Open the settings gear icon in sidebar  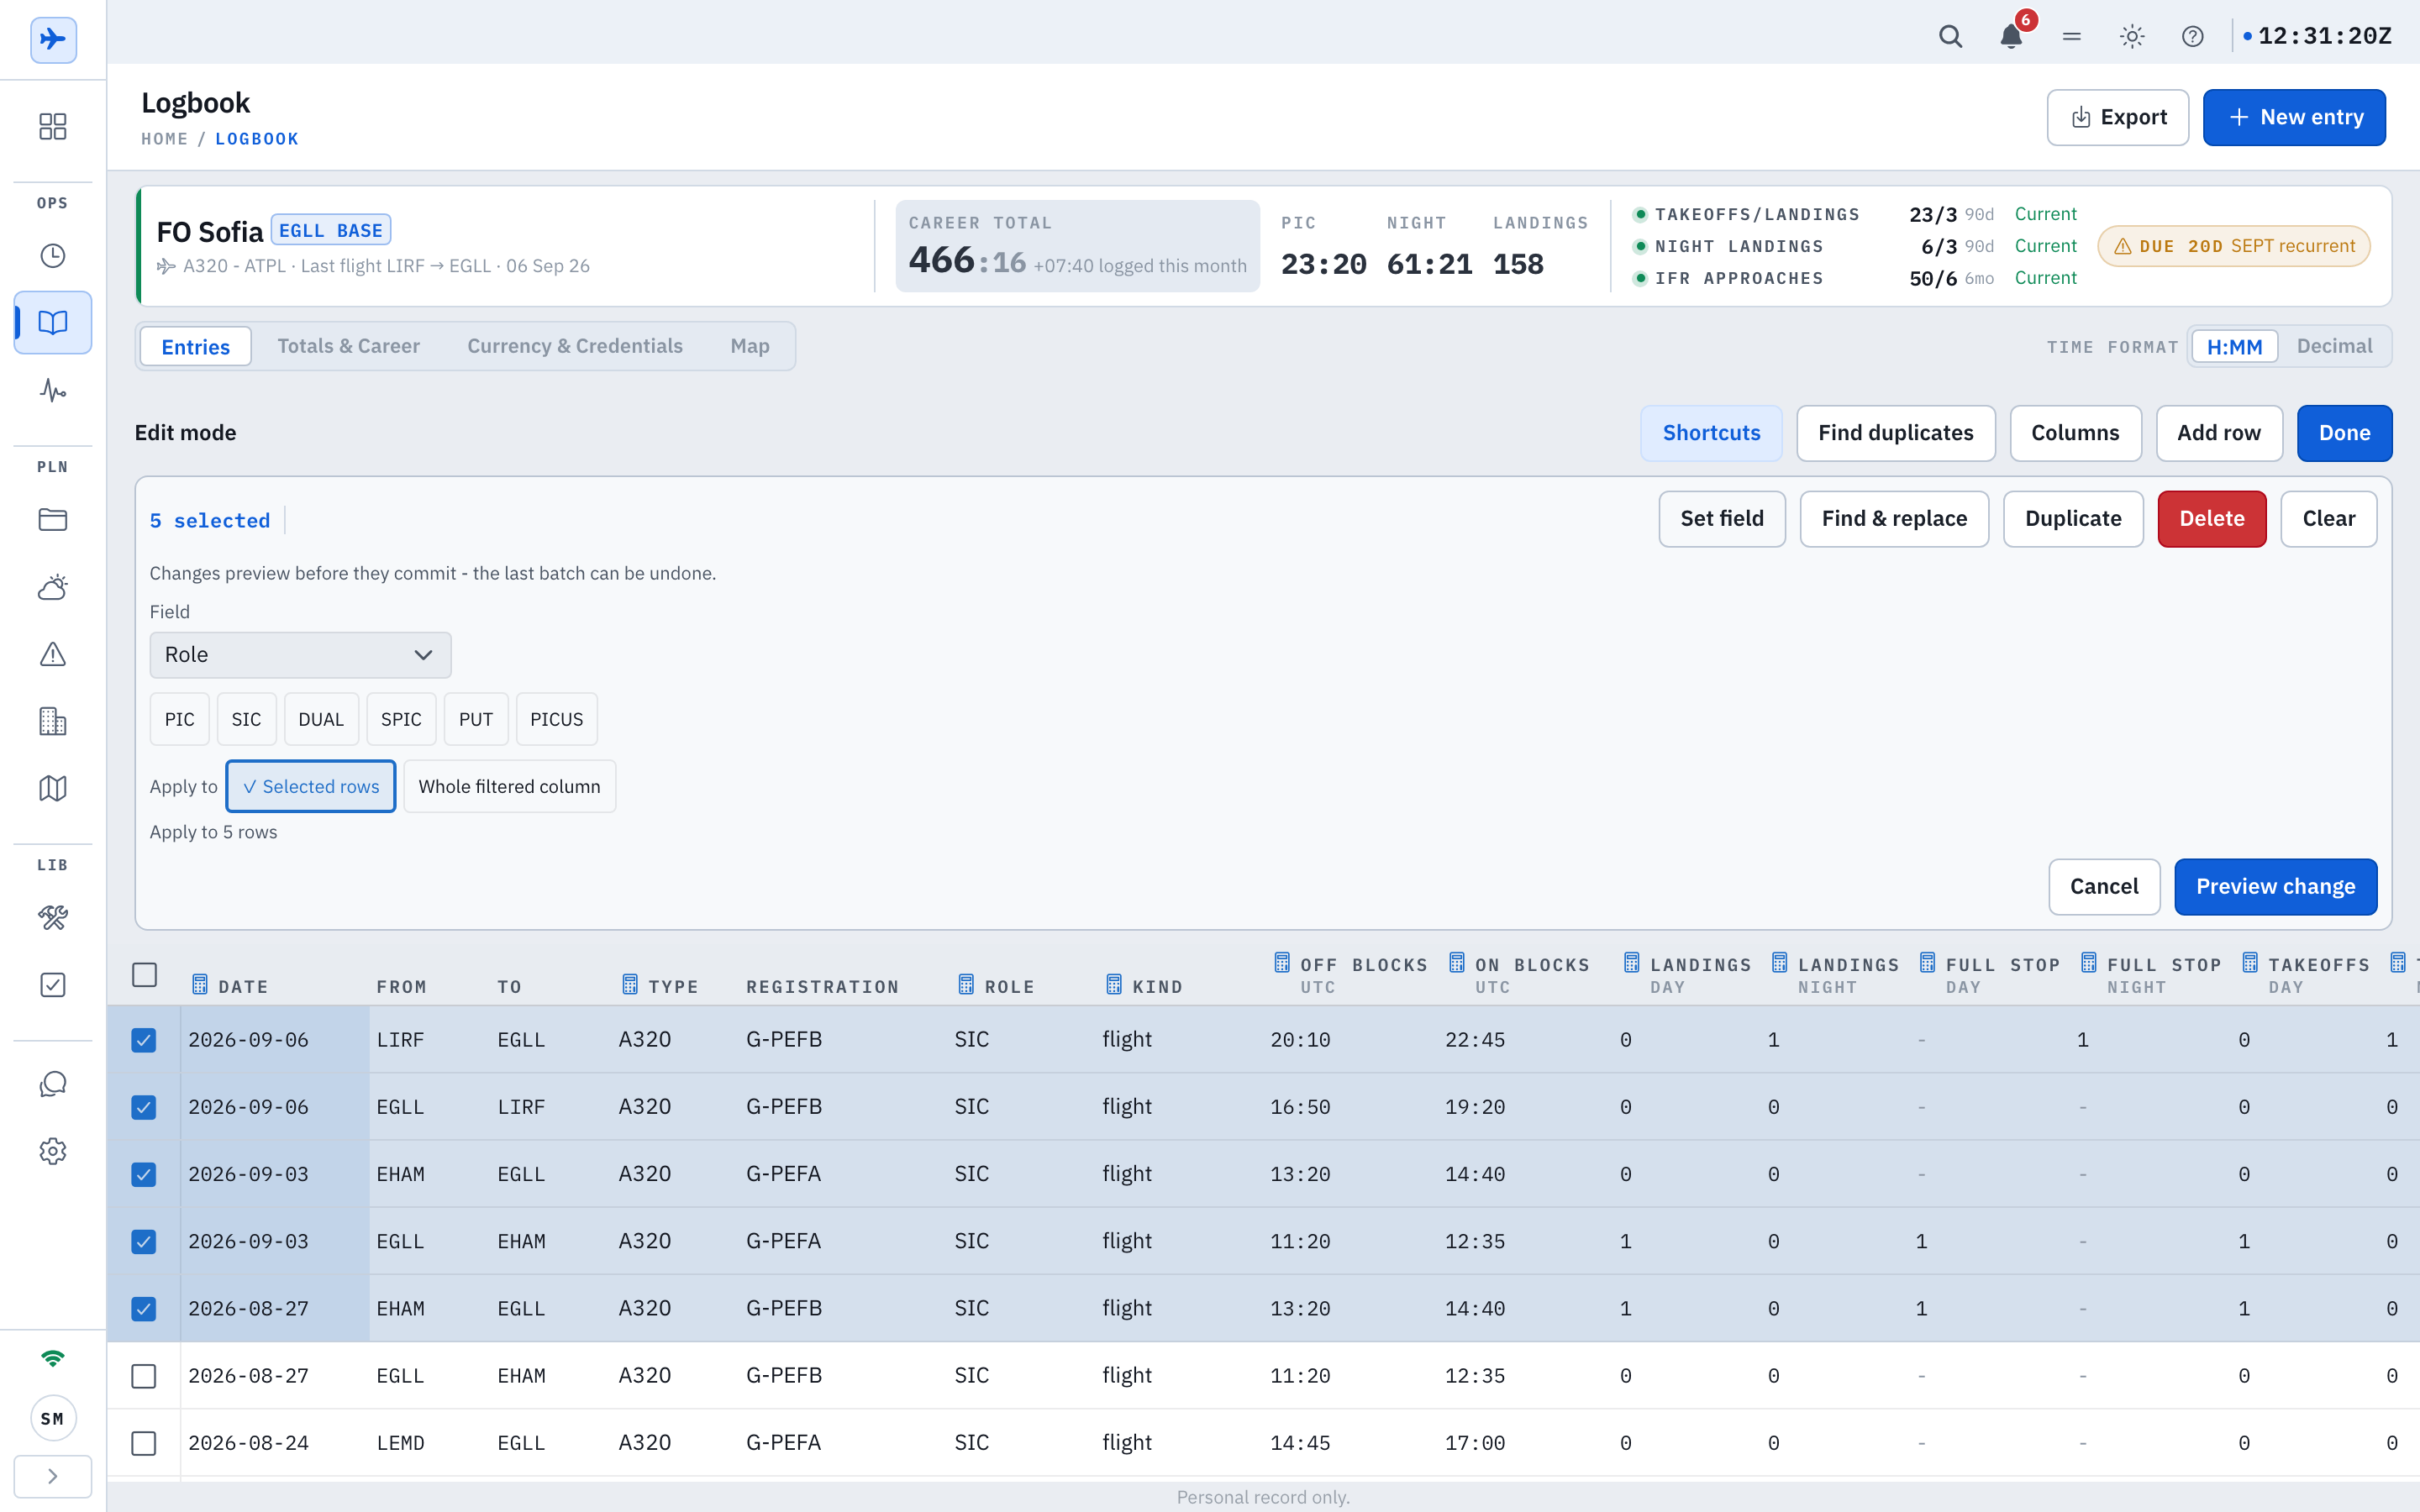click(x=53, y=1151)
